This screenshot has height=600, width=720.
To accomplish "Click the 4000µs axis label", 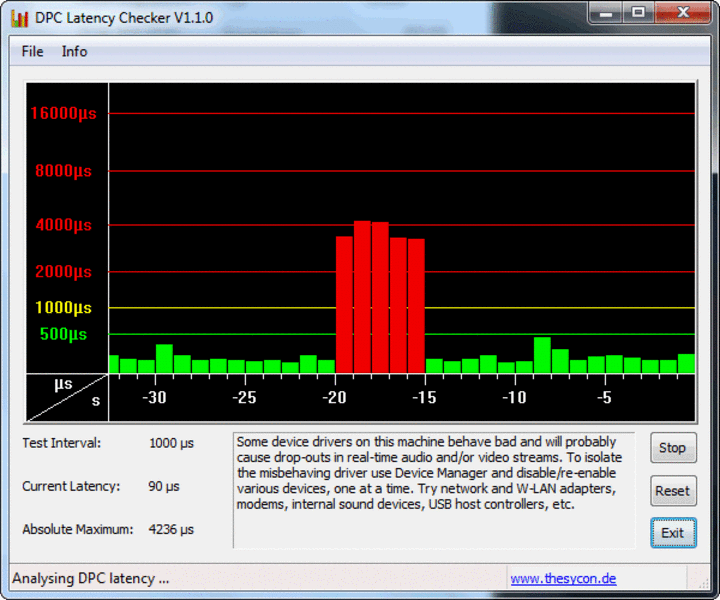I will tap(63, 225).
